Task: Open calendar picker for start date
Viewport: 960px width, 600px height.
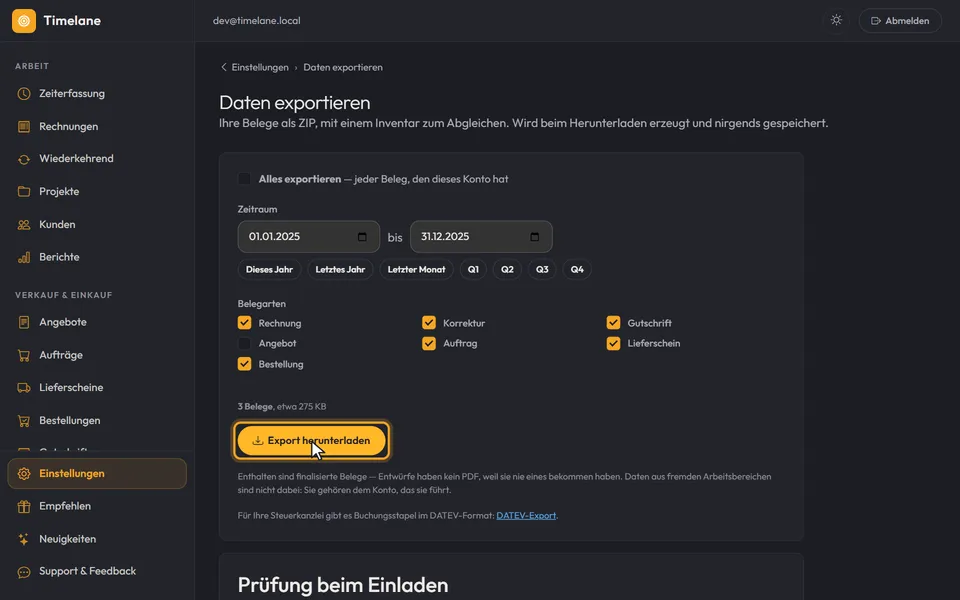Action: 362,237
